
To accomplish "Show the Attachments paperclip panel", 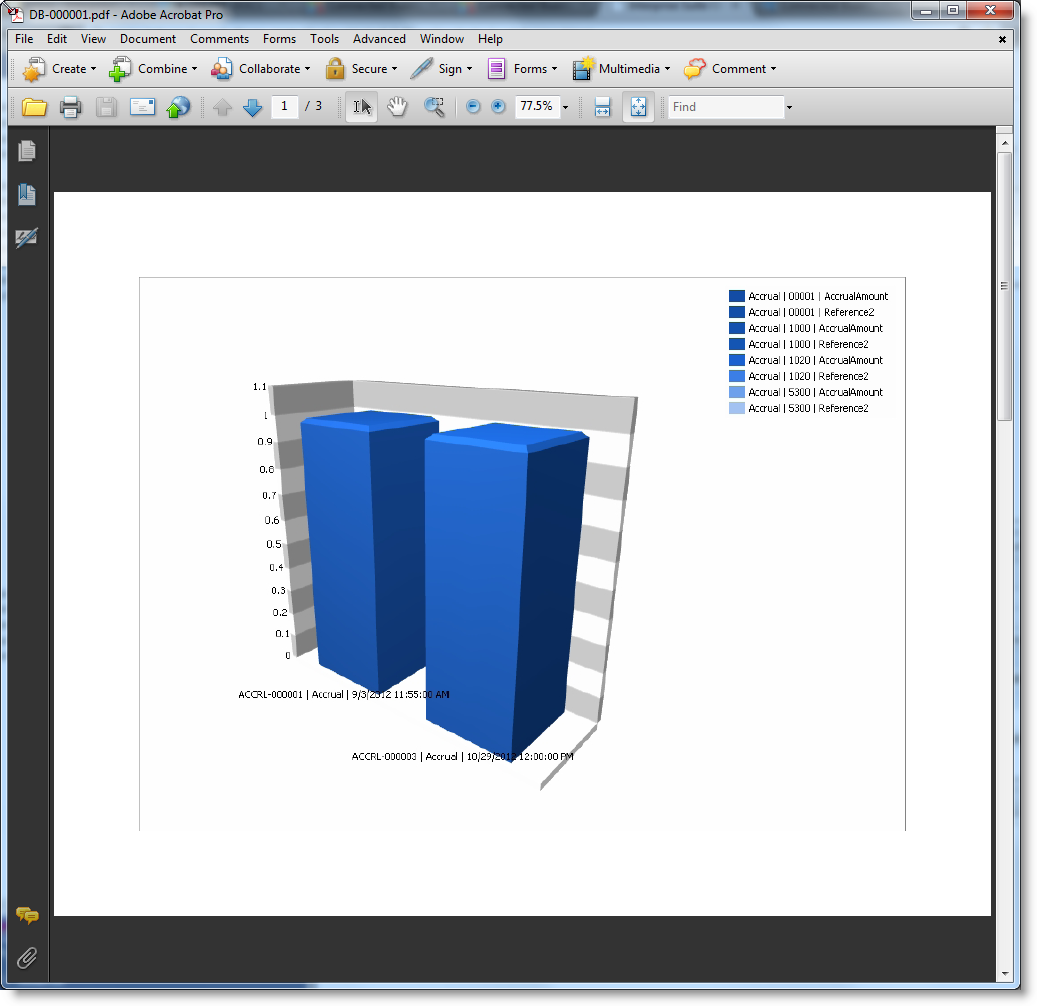I will pyautogui.click(x=27, y=958).
